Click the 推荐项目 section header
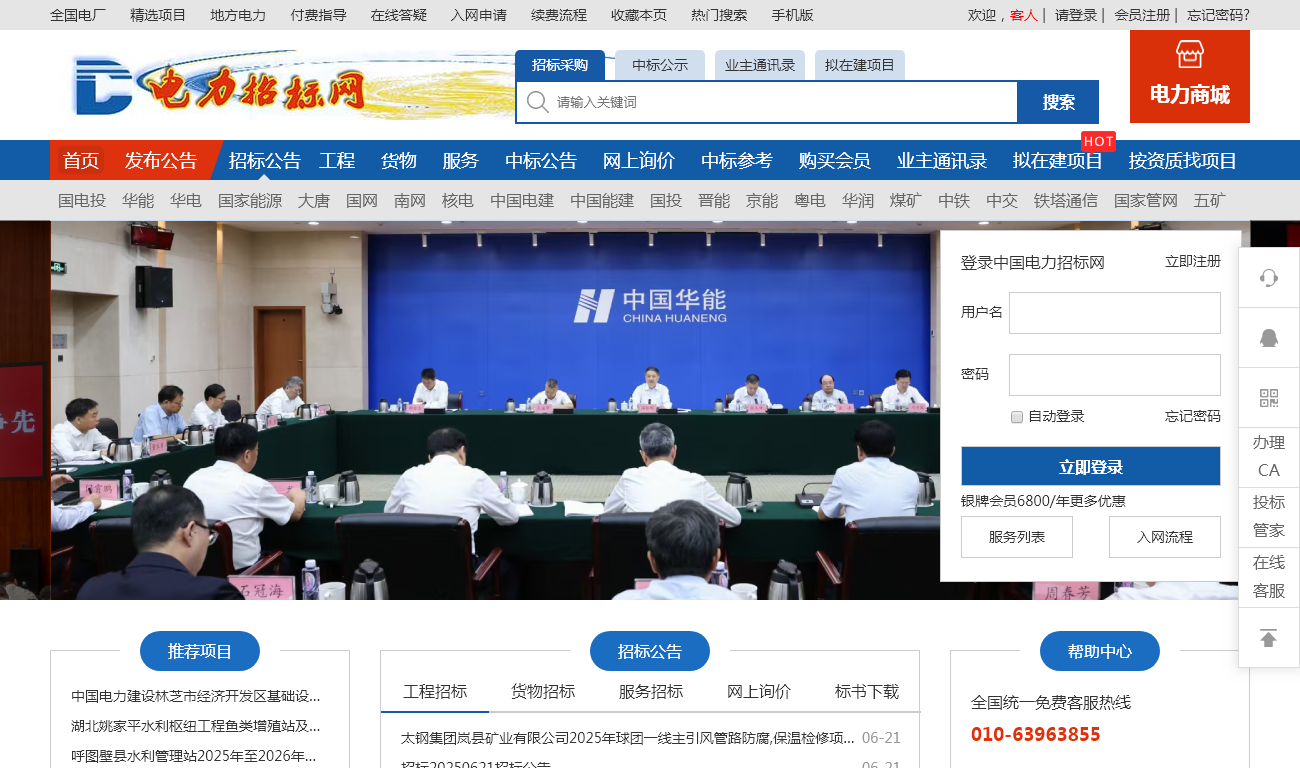The image size is (1300, 768). point(200,651)
